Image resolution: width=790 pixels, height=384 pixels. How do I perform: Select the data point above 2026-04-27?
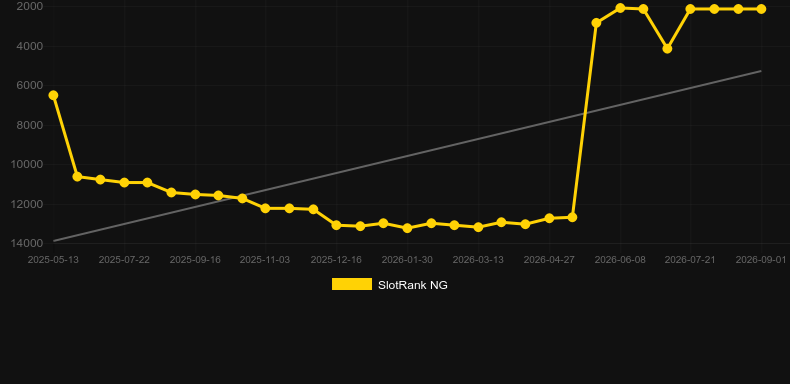coord(549,218)
